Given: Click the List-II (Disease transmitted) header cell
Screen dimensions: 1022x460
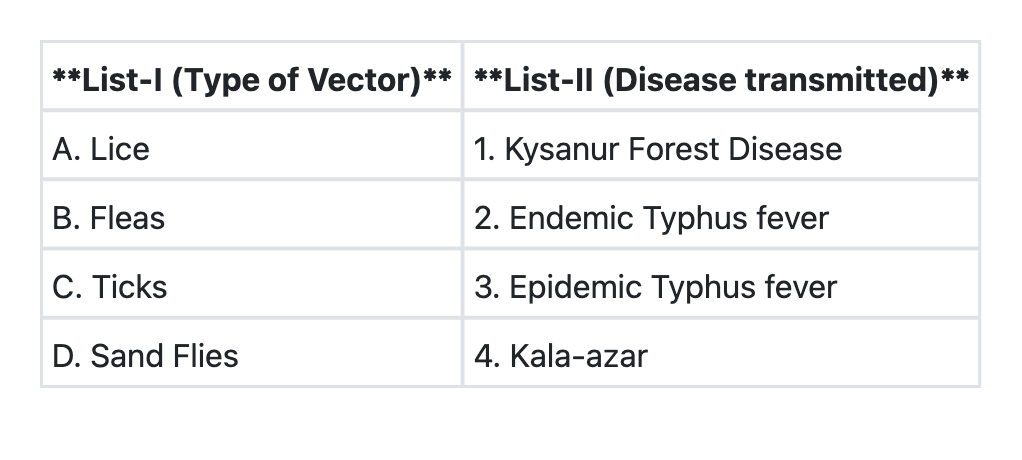Looking at the screenshot, I should coord(721,78).
